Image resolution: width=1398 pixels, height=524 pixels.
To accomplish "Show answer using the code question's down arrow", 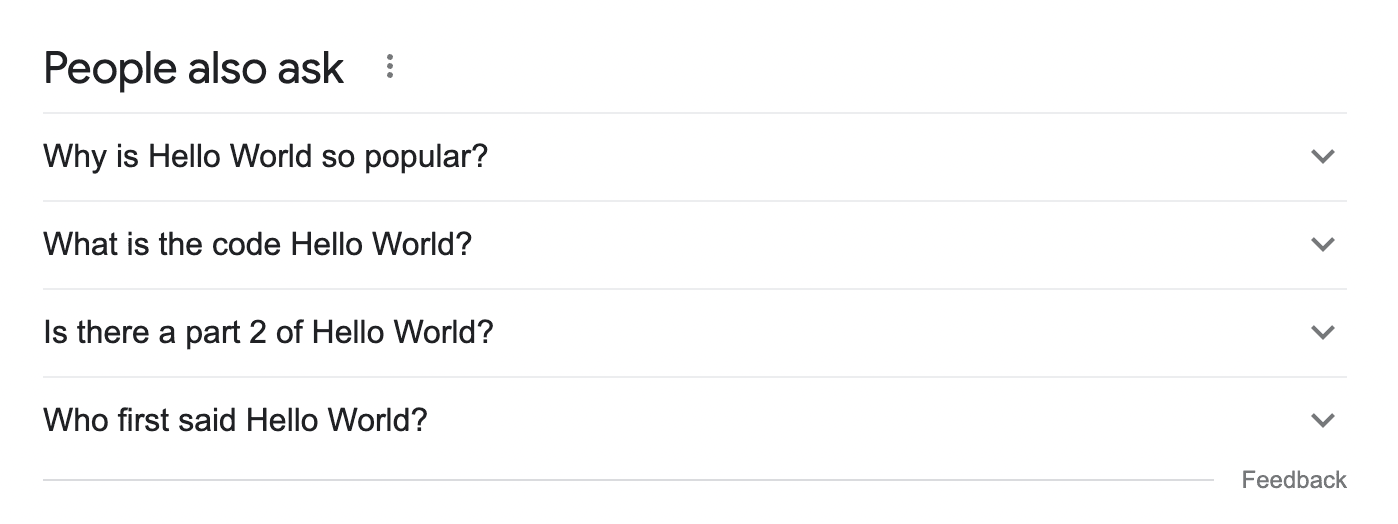I will (x=1322, y=245).
